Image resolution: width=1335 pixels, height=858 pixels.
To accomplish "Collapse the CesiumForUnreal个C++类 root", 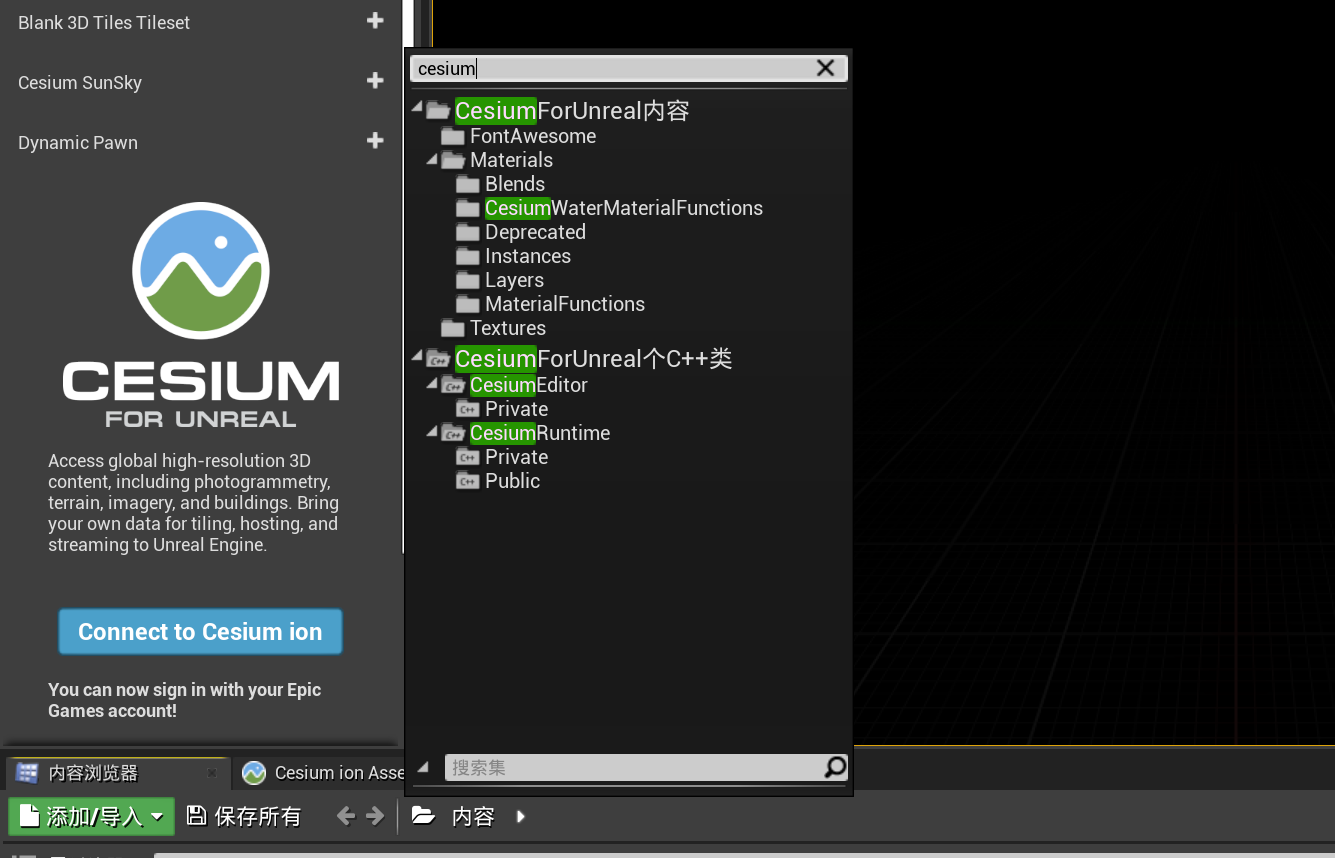I will click(x=417, y=355).
